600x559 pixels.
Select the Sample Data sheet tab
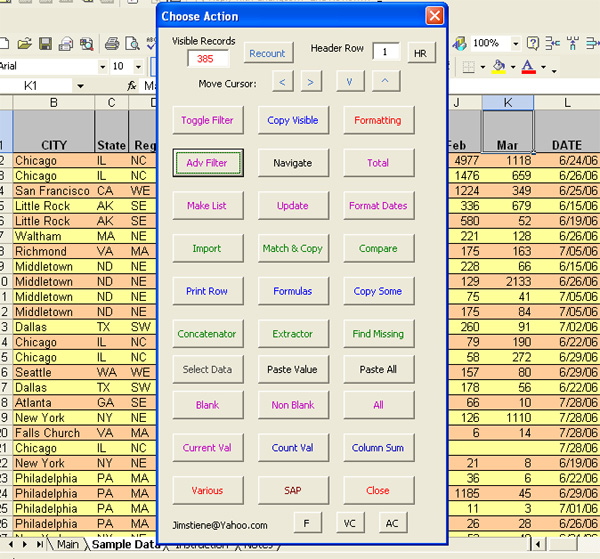point(122,545)
